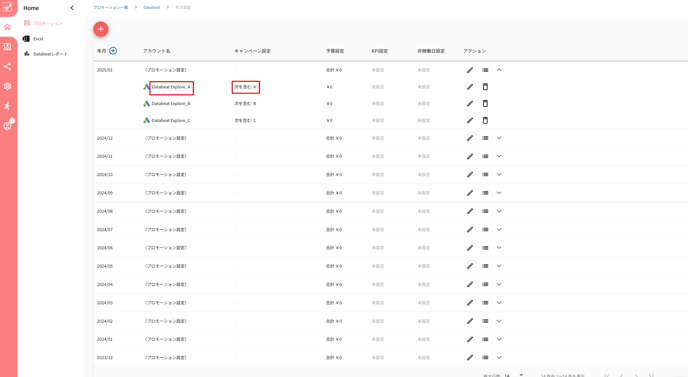Screen dimensions: 688x377
Task: Edit the 2024/04 row with the pencil icon
Action: point(470,284)
